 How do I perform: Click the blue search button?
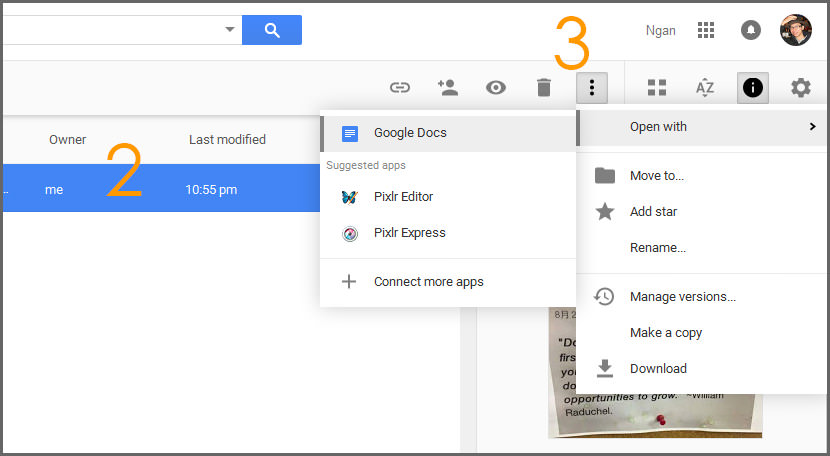click(x=272, y=30)
